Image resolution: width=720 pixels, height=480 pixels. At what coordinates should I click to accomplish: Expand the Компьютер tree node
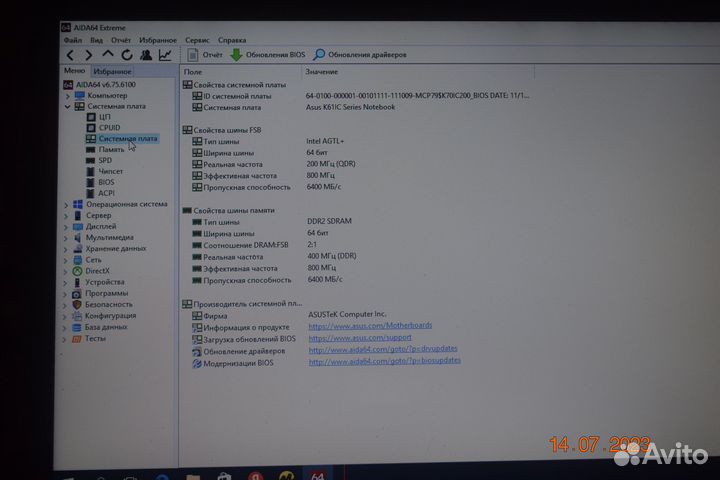68,96
